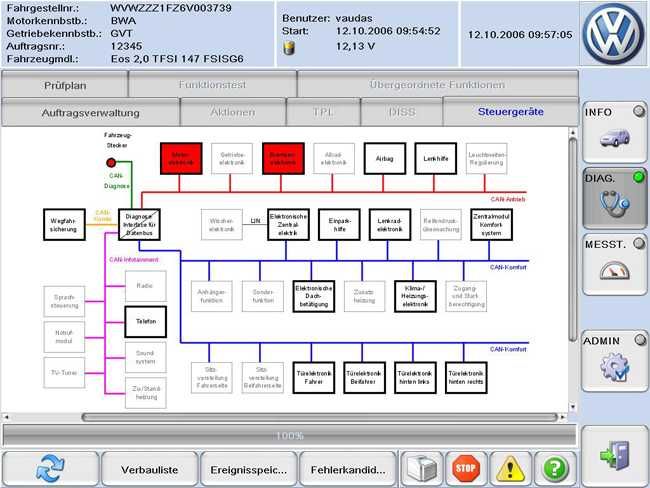This screenshot has width=650, height=488.
Task: Select the red Motorelektronik control unit box
Action: coord(181,159)
